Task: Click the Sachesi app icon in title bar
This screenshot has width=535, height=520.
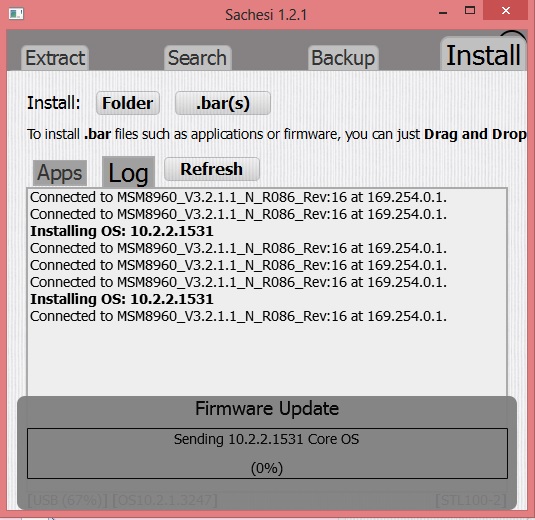Action: pos(16,14)
